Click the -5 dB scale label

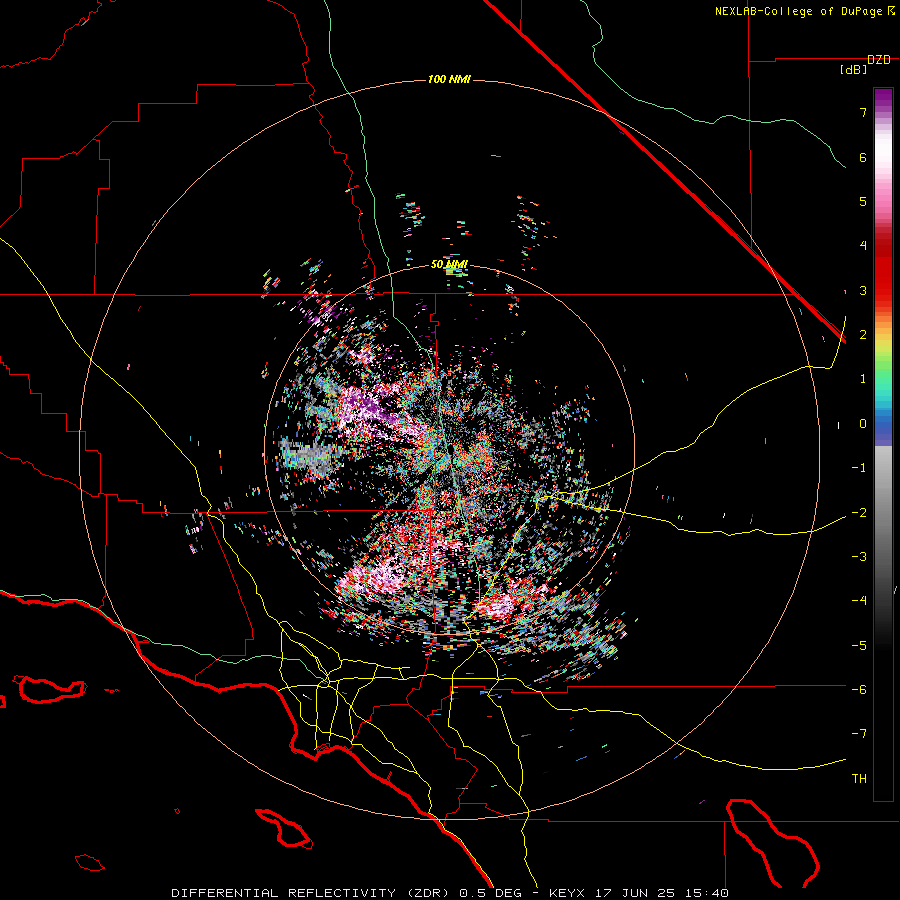859,646
